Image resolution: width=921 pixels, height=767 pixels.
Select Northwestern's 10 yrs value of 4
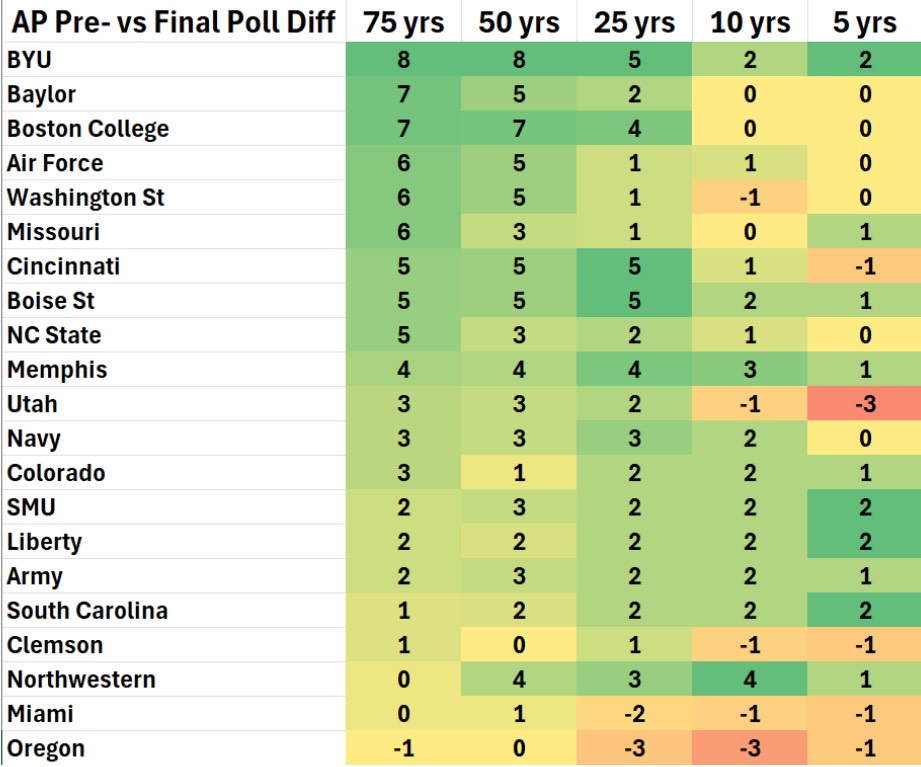coord(749,679)
